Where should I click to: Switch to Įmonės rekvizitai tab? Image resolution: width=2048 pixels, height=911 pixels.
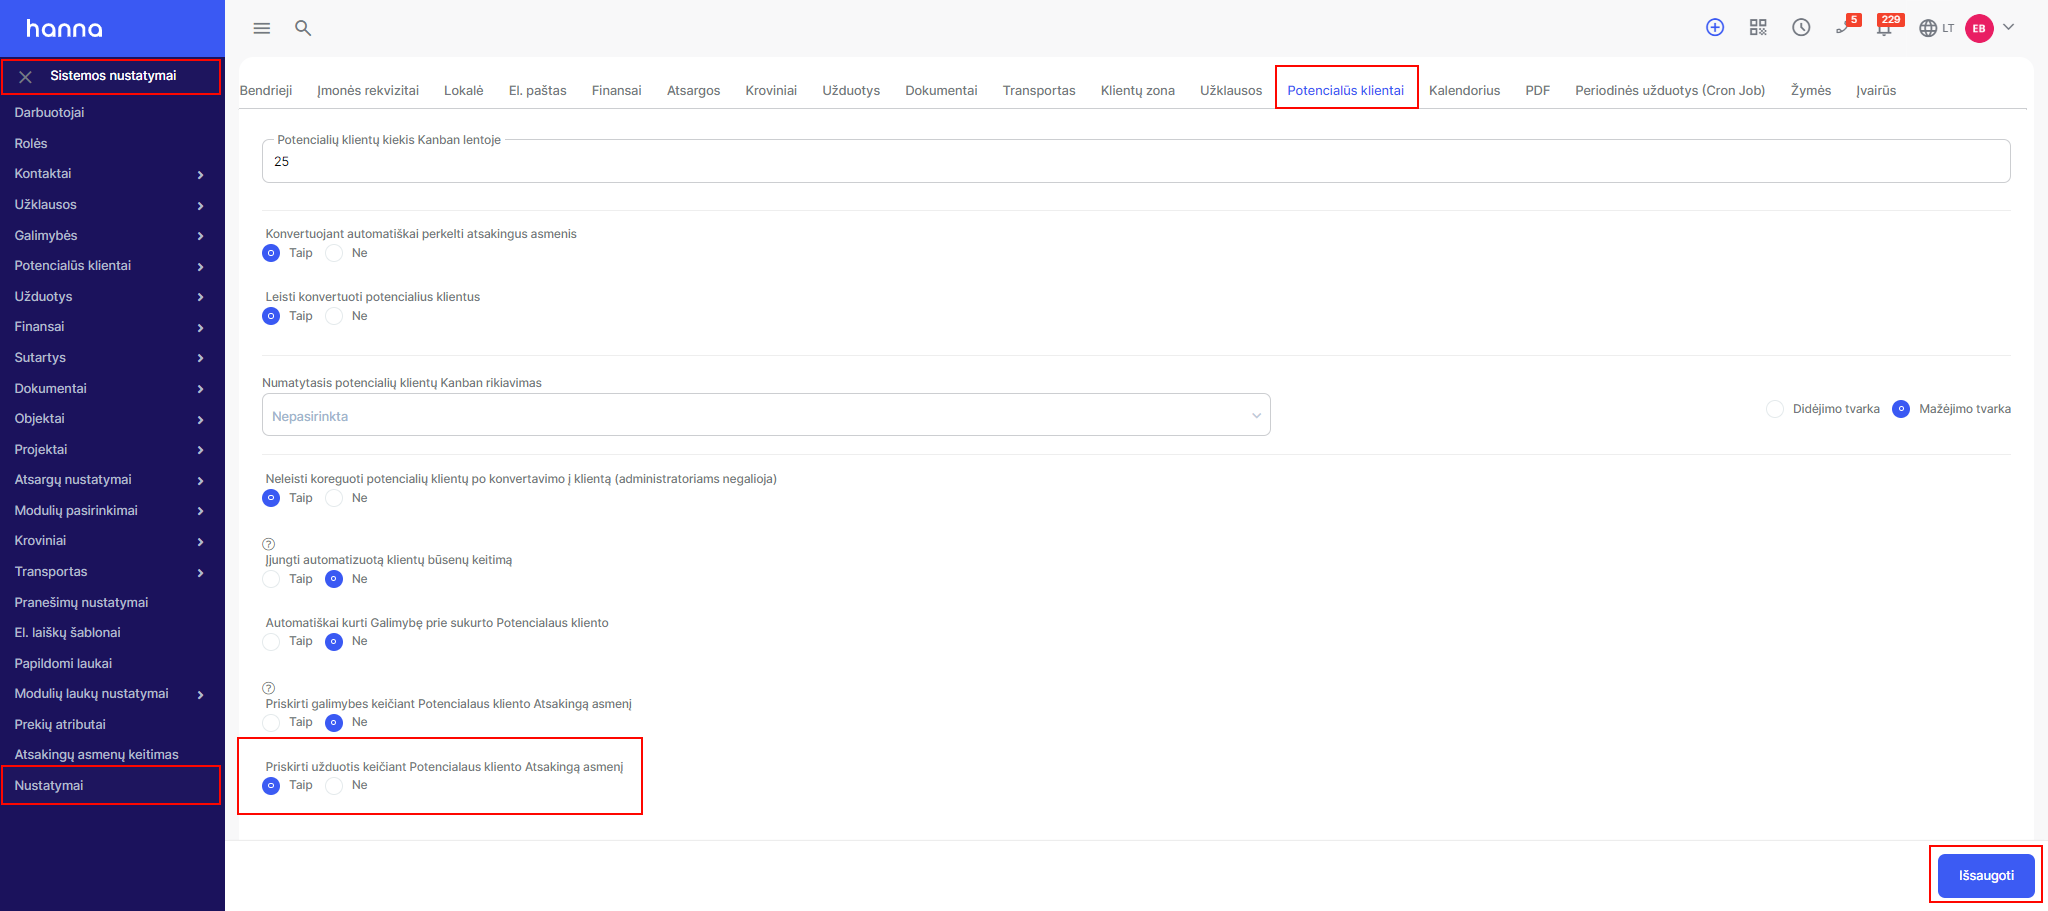pos(368,90)
